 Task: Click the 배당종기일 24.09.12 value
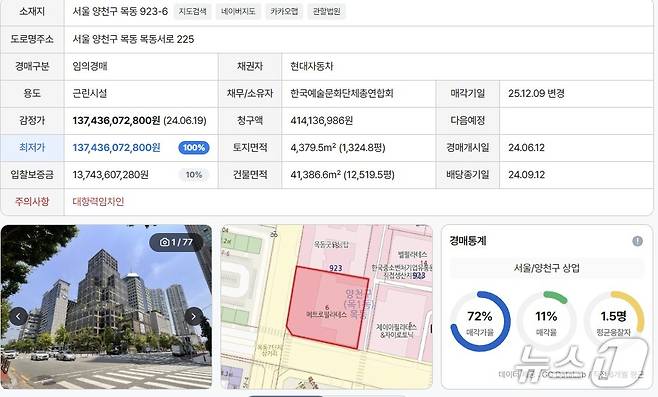pyautogui.click(x=526, y=175)
